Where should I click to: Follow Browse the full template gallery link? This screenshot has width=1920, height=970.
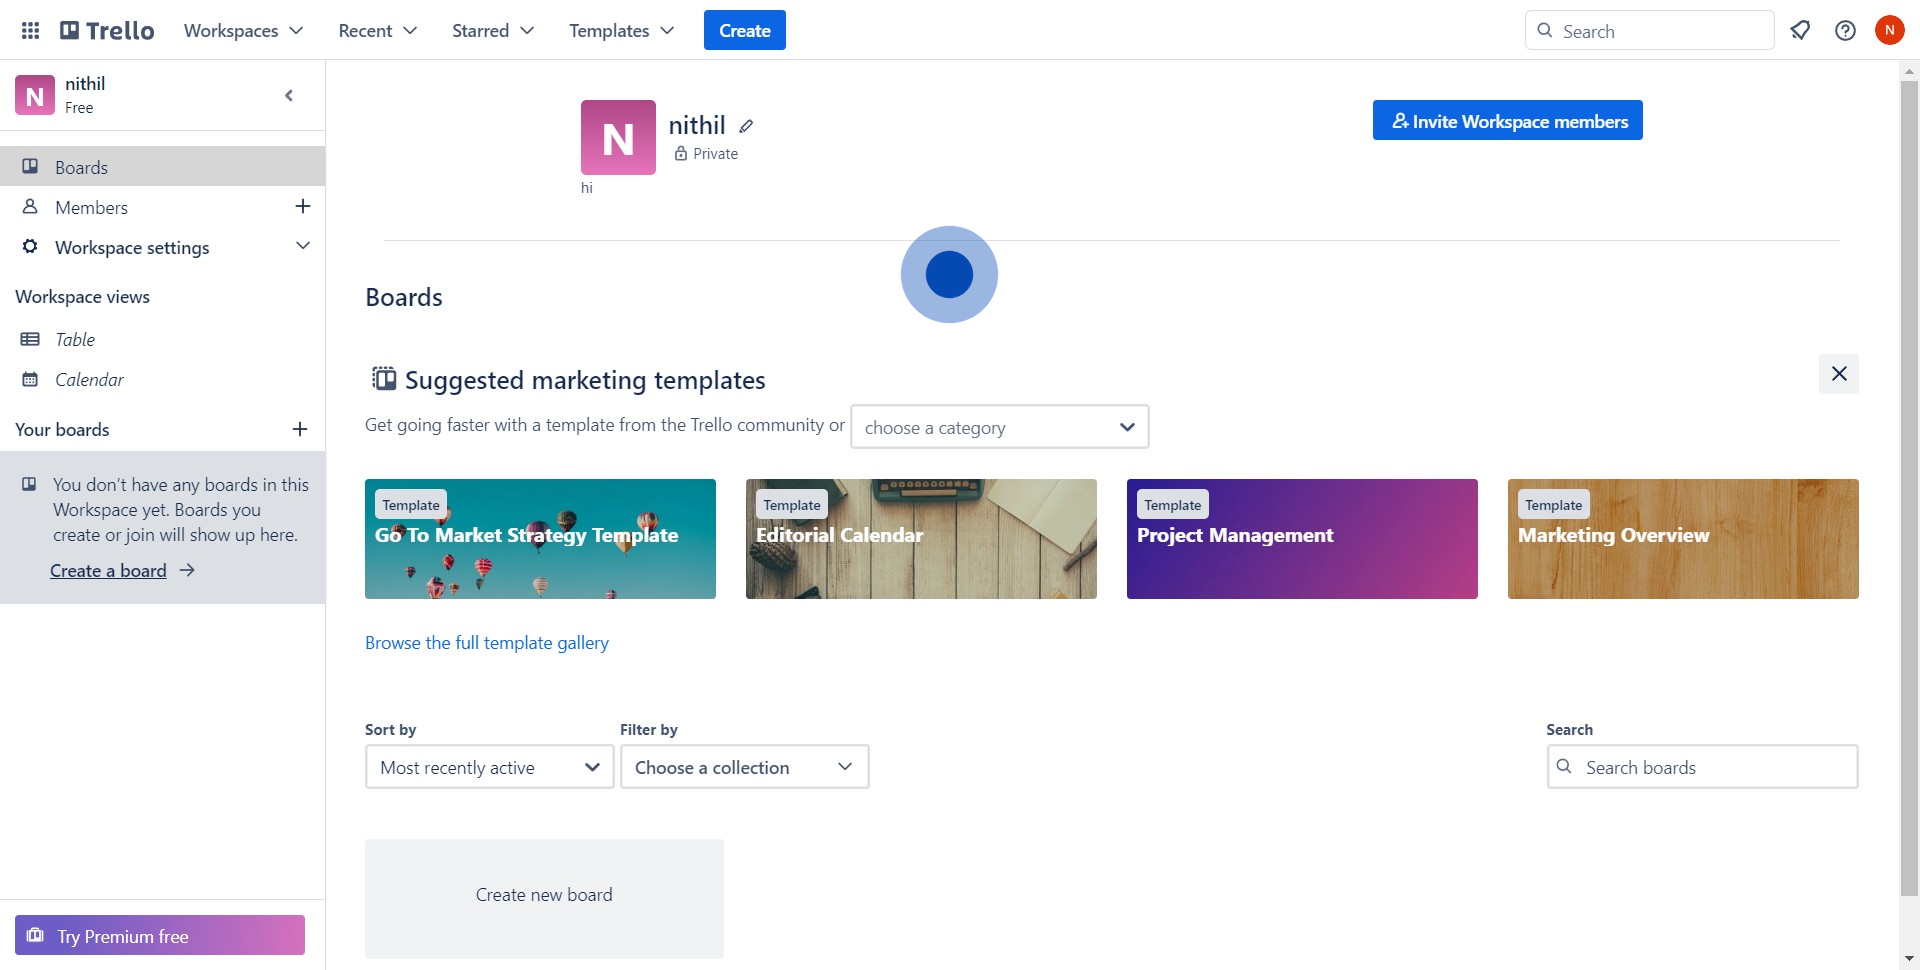click(x=486, y=643)
